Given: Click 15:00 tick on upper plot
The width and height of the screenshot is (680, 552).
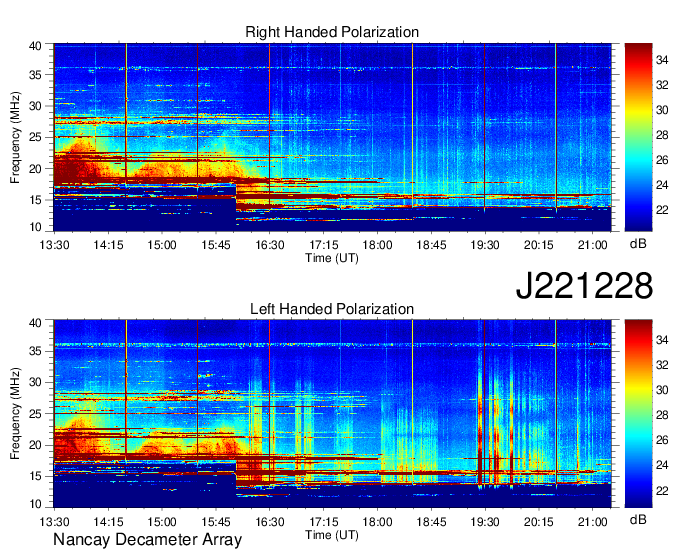Looking at the screenshot, I should 162,245.
